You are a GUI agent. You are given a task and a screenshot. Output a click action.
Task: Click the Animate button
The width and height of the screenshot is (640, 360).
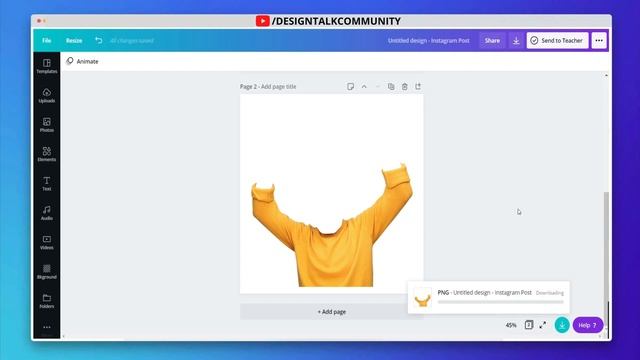click(x=82, y=61)
